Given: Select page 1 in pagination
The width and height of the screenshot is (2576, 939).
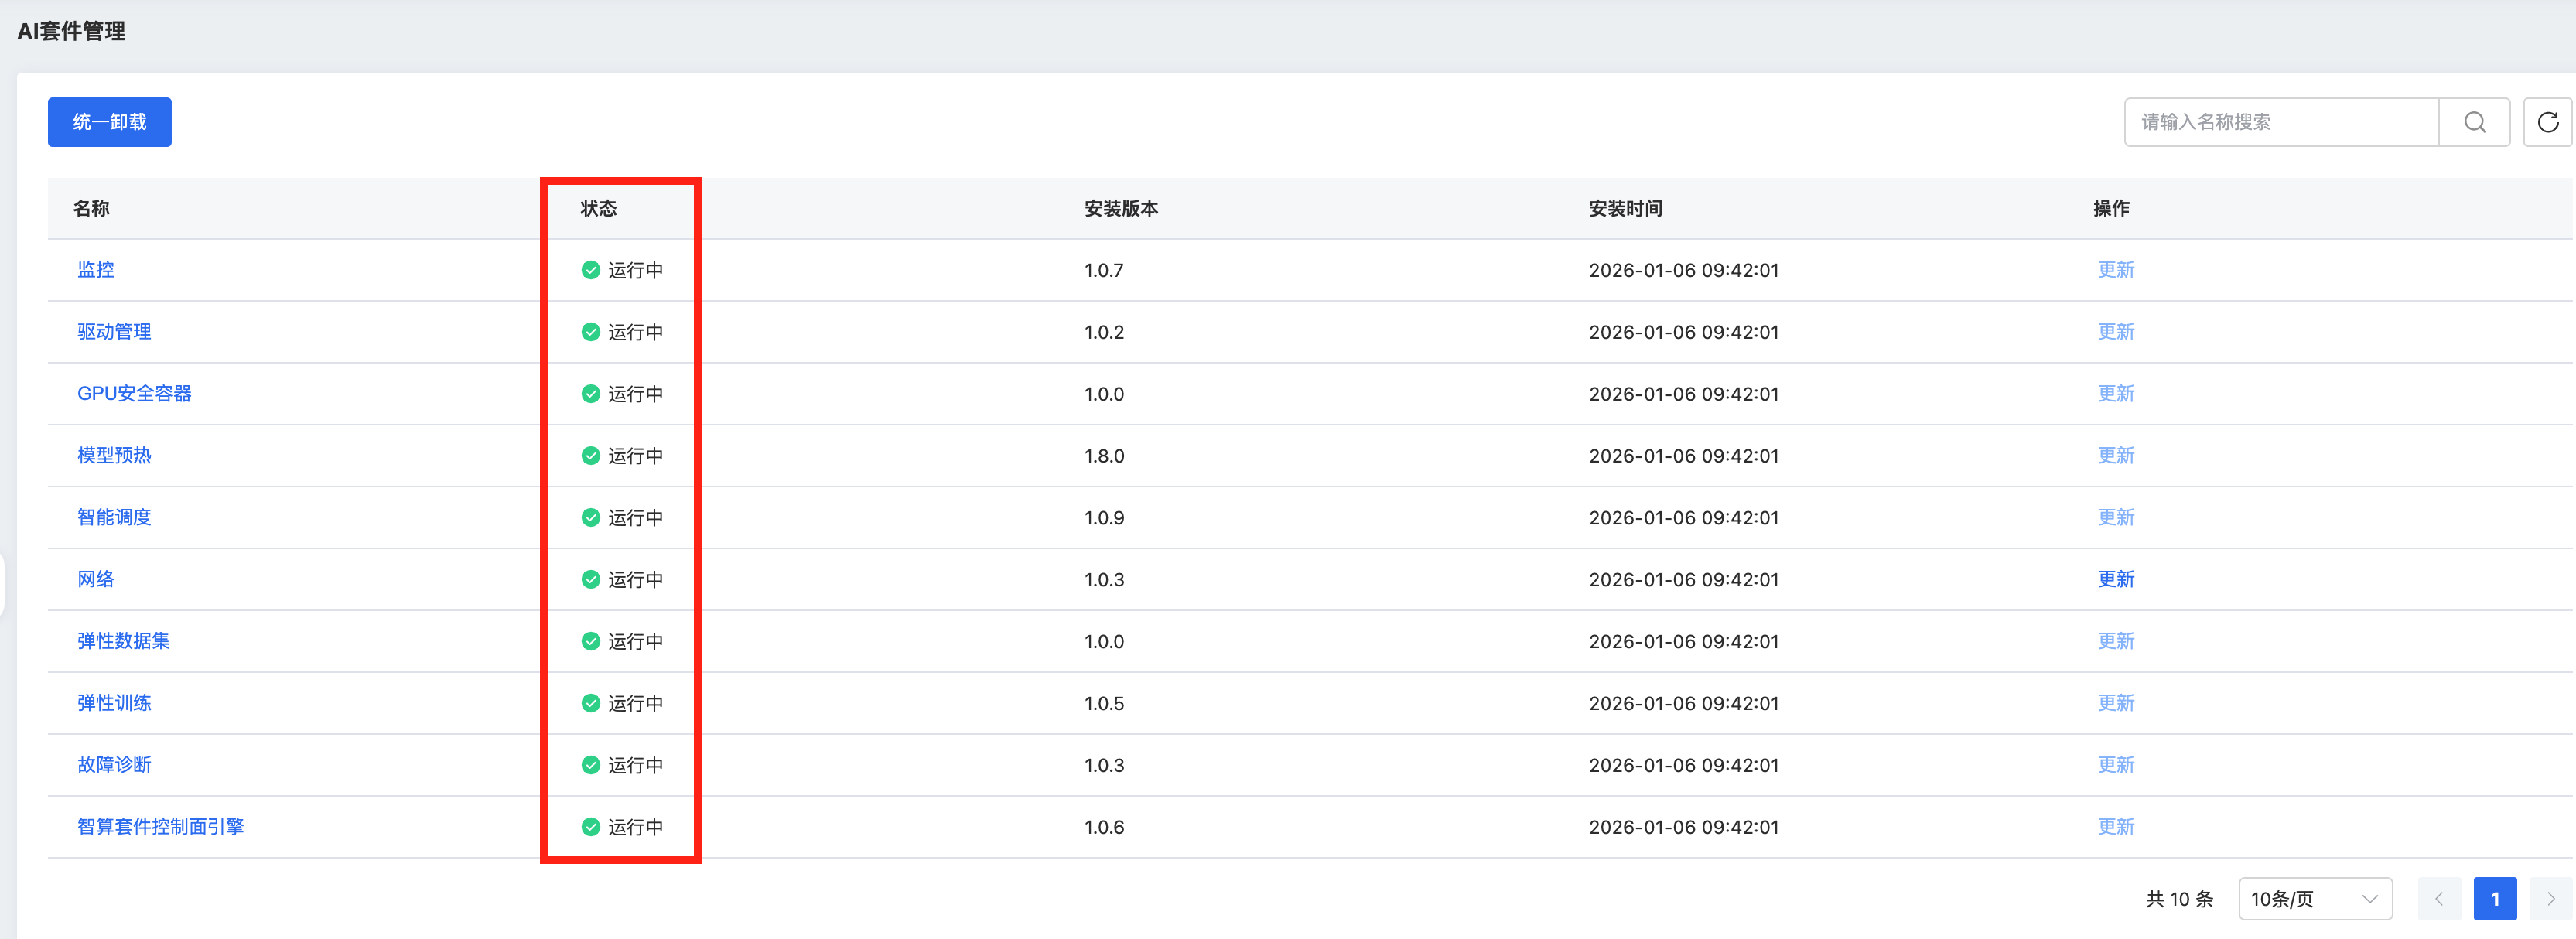Looking at the screenshot, I should [2494, 898].
